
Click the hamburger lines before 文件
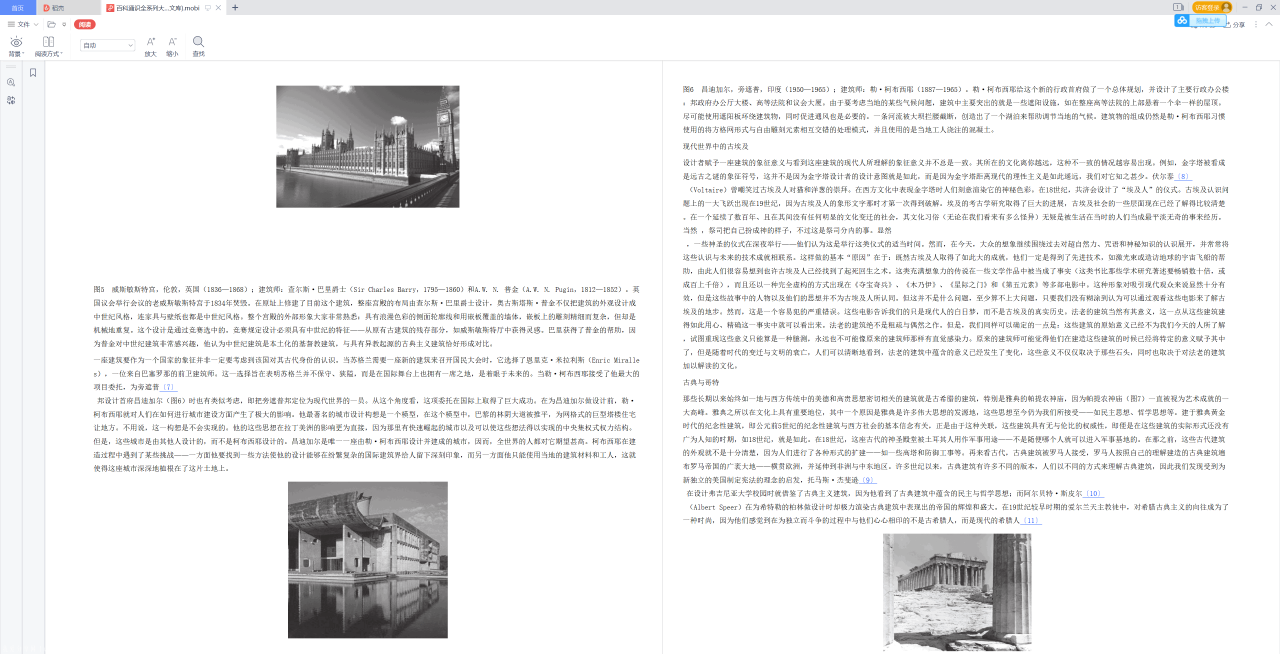11,24
